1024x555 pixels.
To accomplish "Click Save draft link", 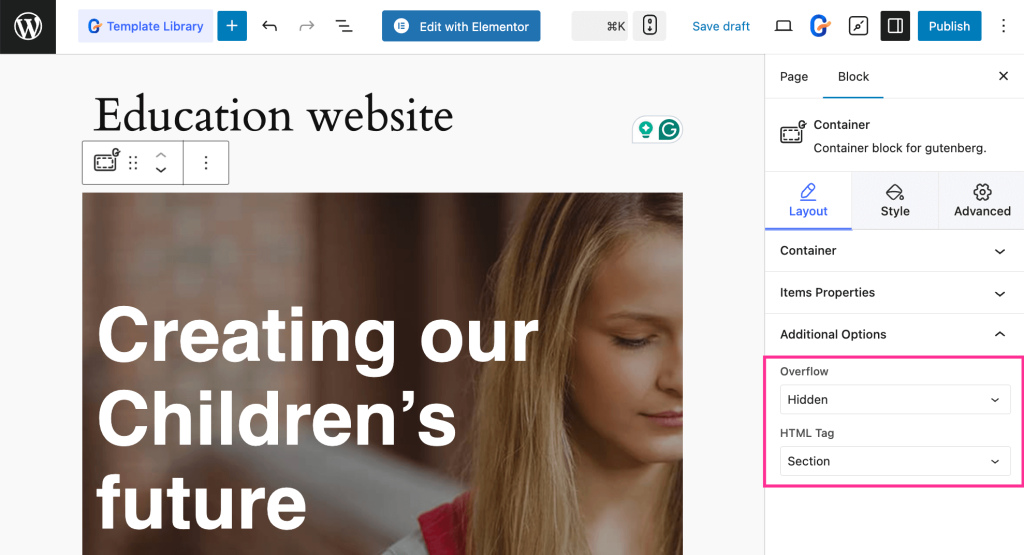I will 721,26.
